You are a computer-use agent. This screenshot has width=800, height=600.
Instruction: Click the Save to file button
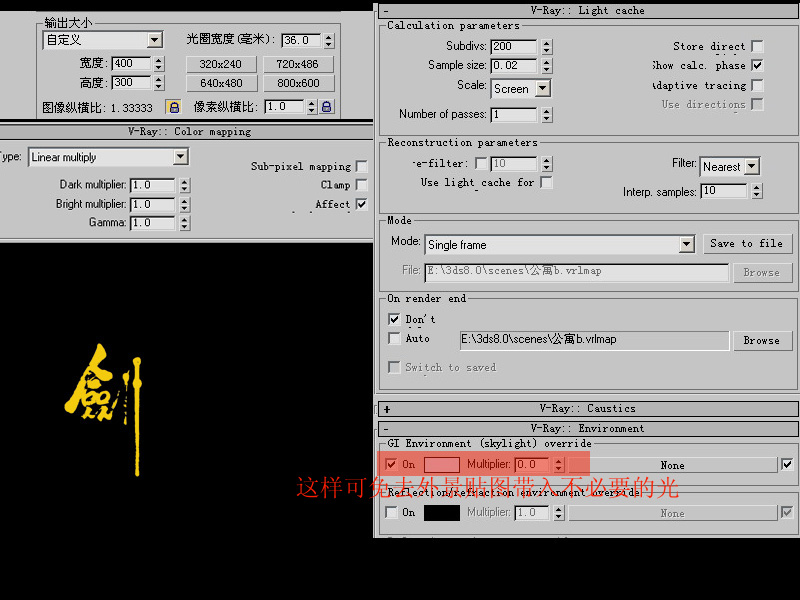coord(746,243)
